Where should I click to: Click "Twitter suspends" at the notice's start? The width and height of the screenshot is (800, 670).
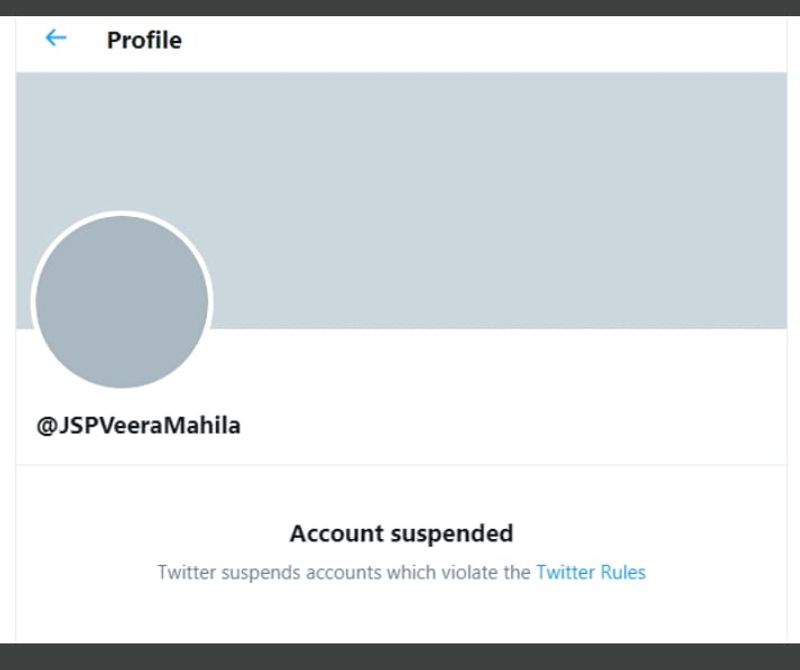coord(214,572)
